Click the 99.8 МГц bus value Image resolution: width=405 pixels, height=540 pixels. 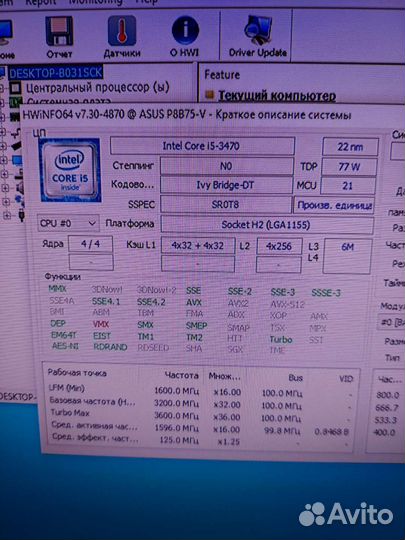coord(282,431)
